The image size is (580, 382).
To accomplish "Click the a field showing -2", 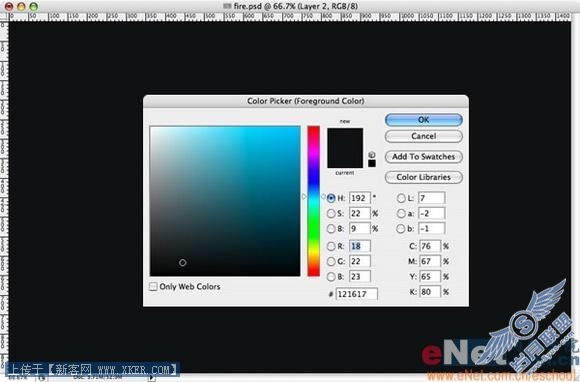I will pyautogui.click(x=431, y=213).
